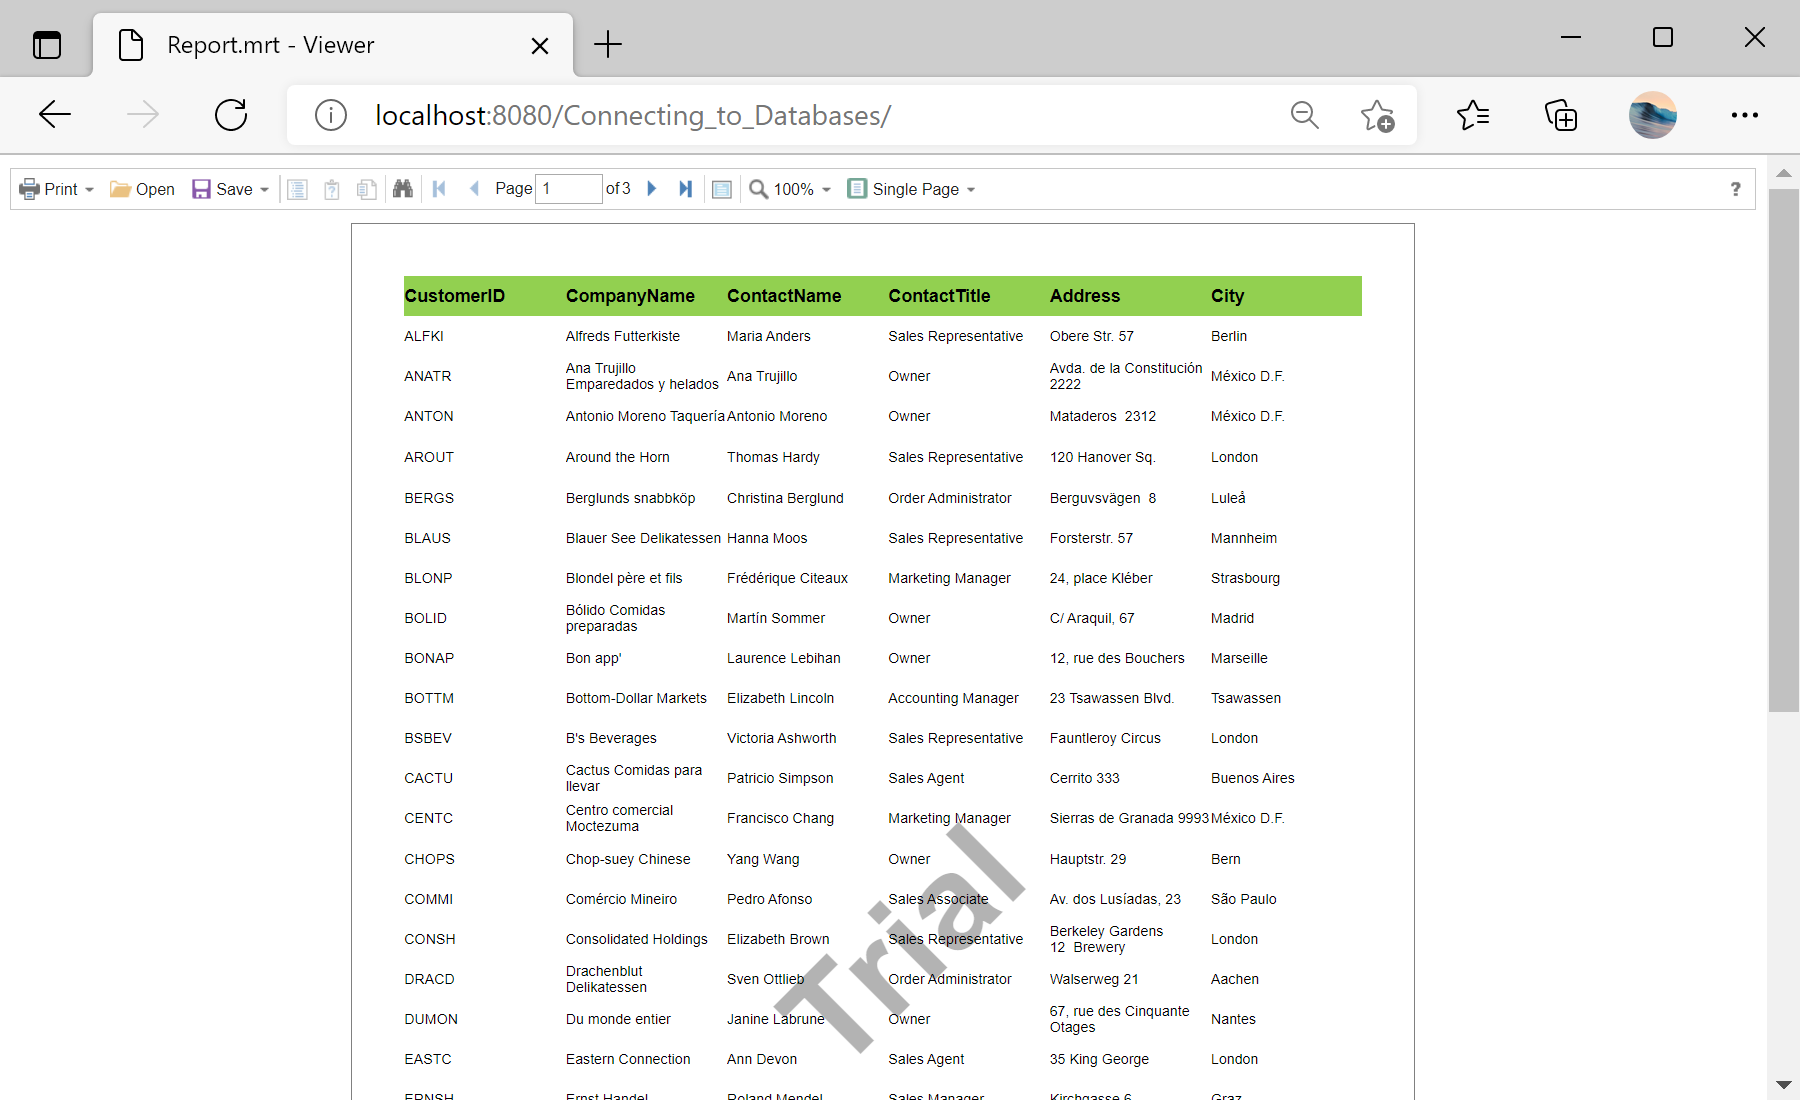The height and width of the screenshot is (1100, 1800).
Task: Click the resources icon in toolbar
Action: (x=367, y=189)
